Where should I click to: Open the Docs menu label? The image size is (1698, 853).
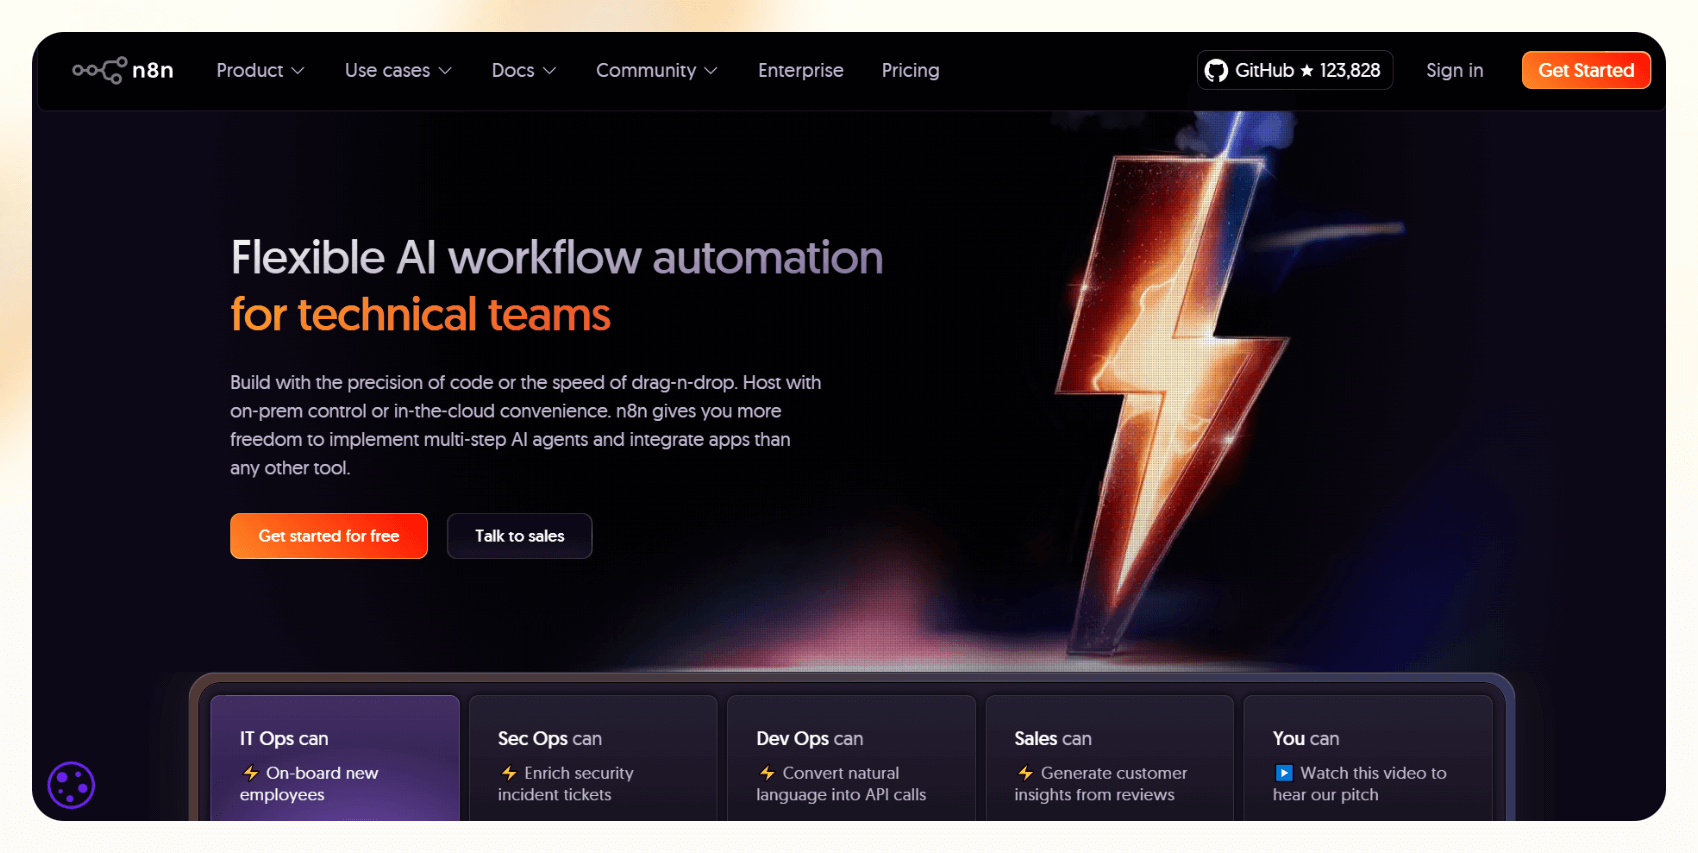tap(513, 70)
